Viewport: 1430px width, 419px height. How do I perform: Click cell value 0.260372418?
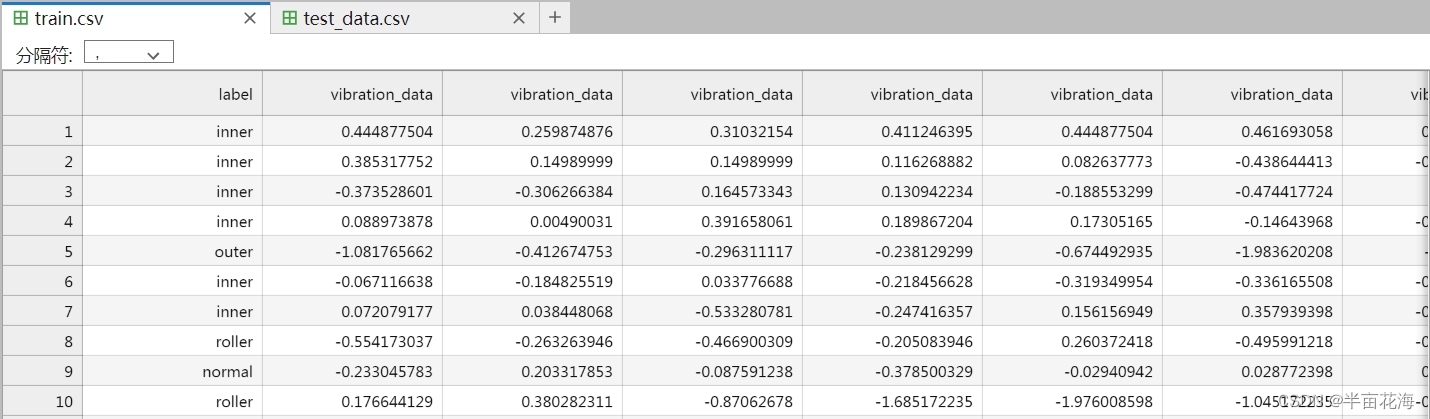pos(1072,341)
